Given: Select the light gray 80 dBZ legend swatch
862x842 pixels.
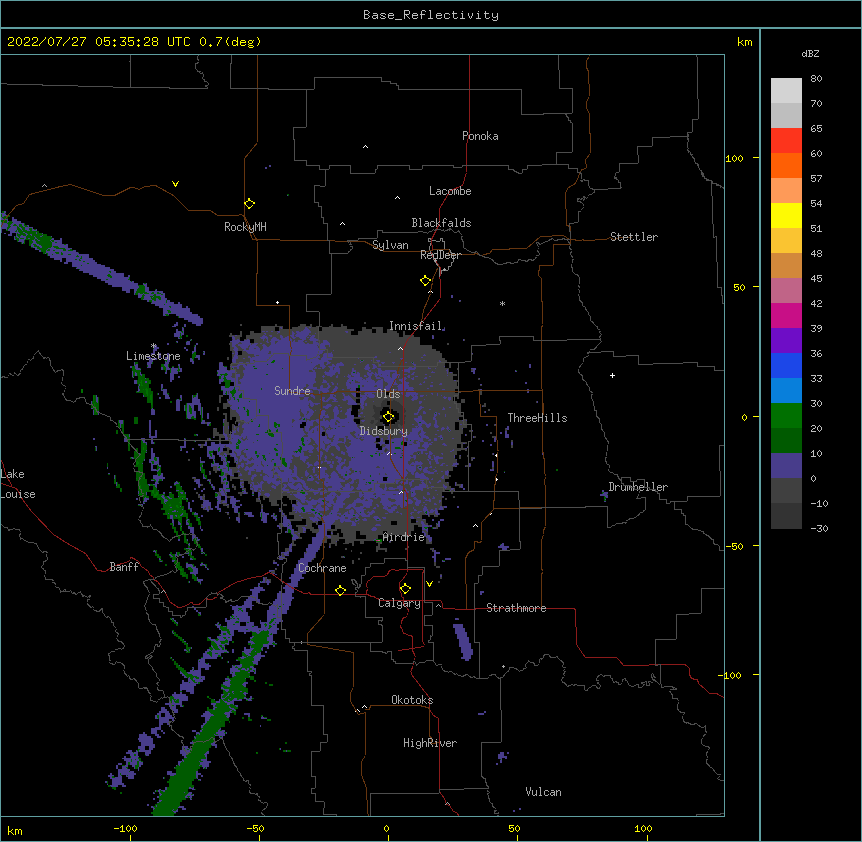Looking at the screenshot, I should pos(786,91).
